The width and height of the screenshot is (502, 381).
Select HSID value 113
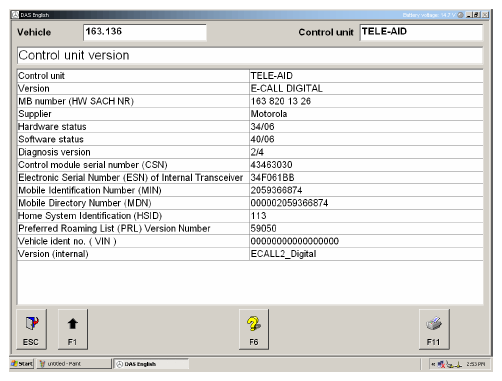(258, 216)
